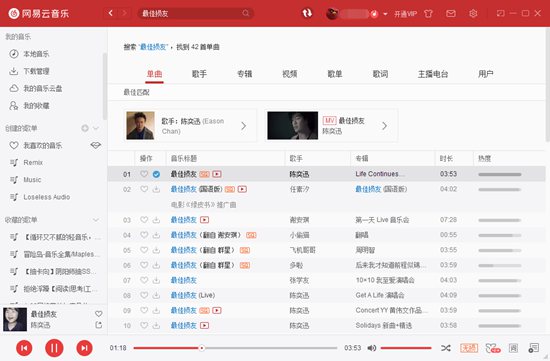The image size is (550, 361).
Task: Open the settings gear icon
Action: point(473,14)
